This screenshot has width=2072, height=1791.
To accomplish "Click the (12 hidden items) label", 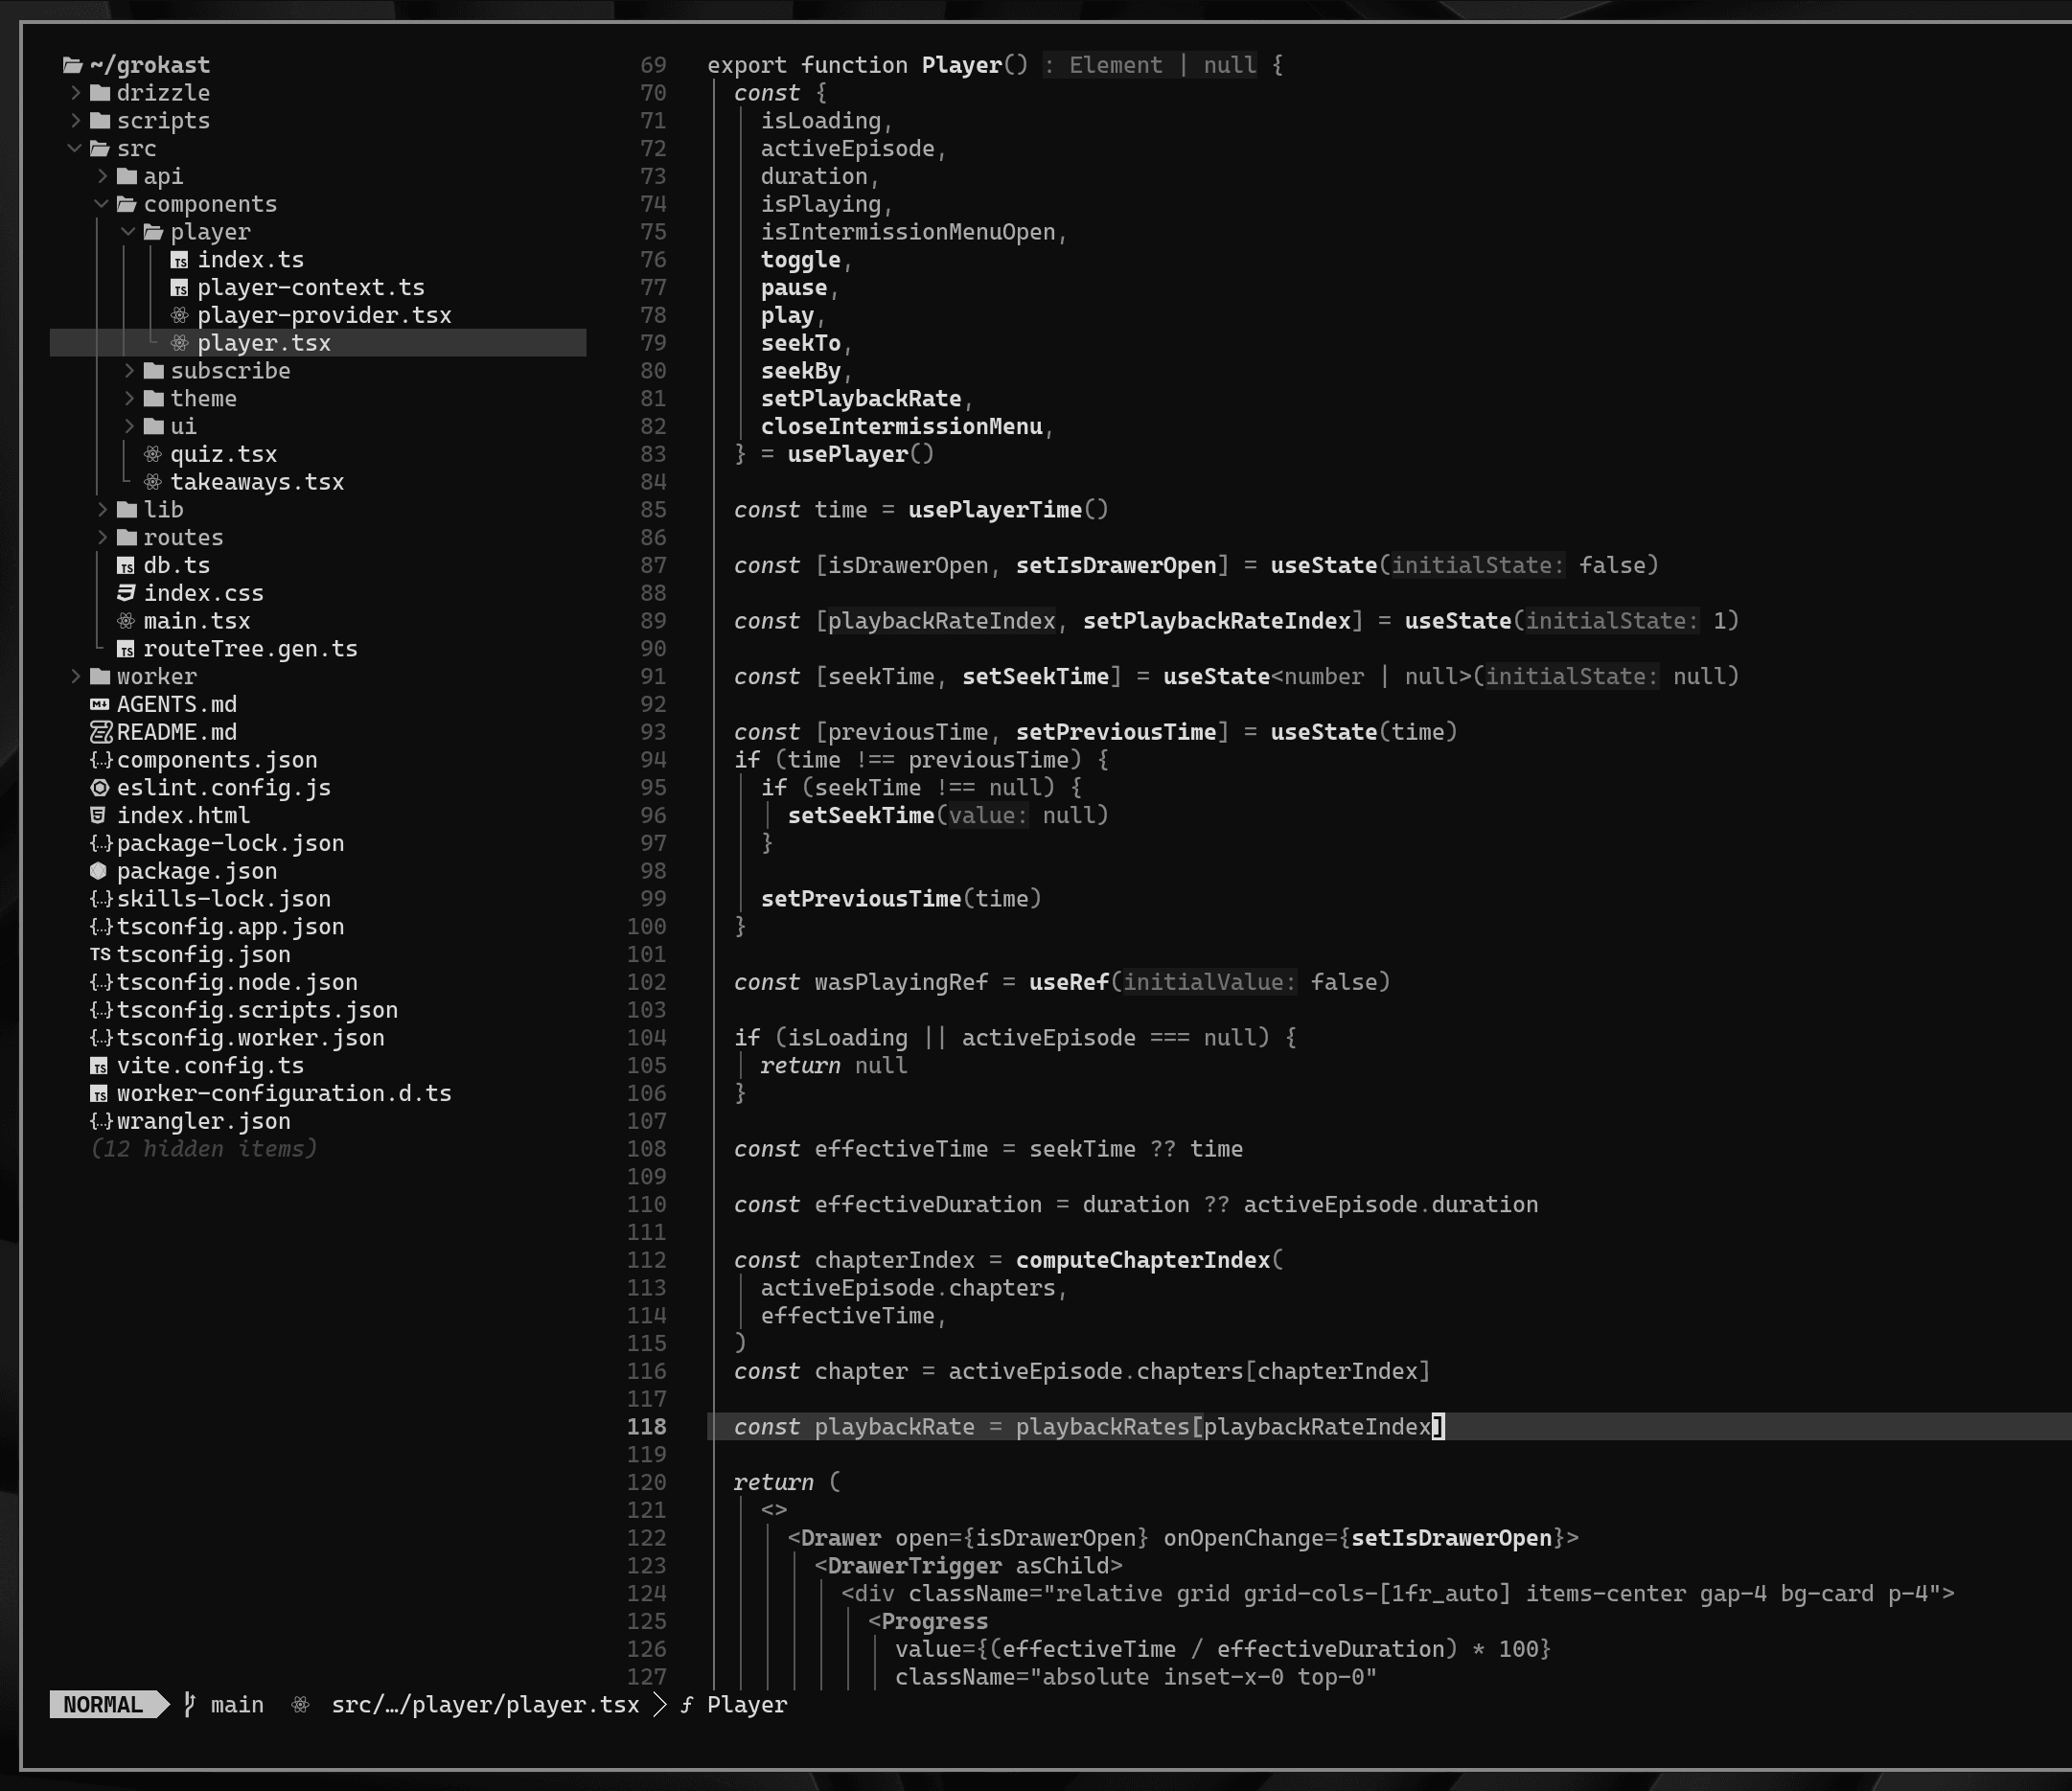I will pos(203,1149).
